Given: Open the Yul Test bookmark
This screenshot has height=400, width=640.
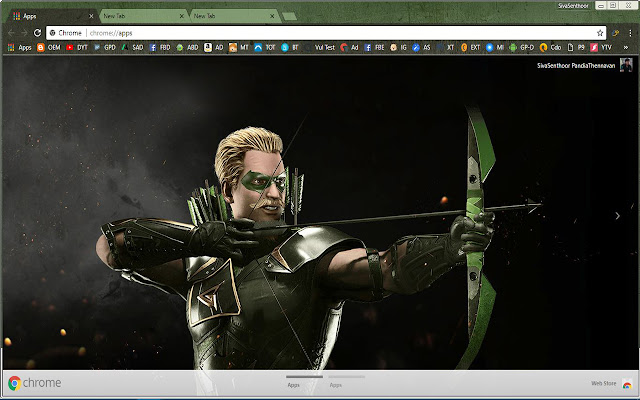Looking at the screenshot, I should point(320,47).
